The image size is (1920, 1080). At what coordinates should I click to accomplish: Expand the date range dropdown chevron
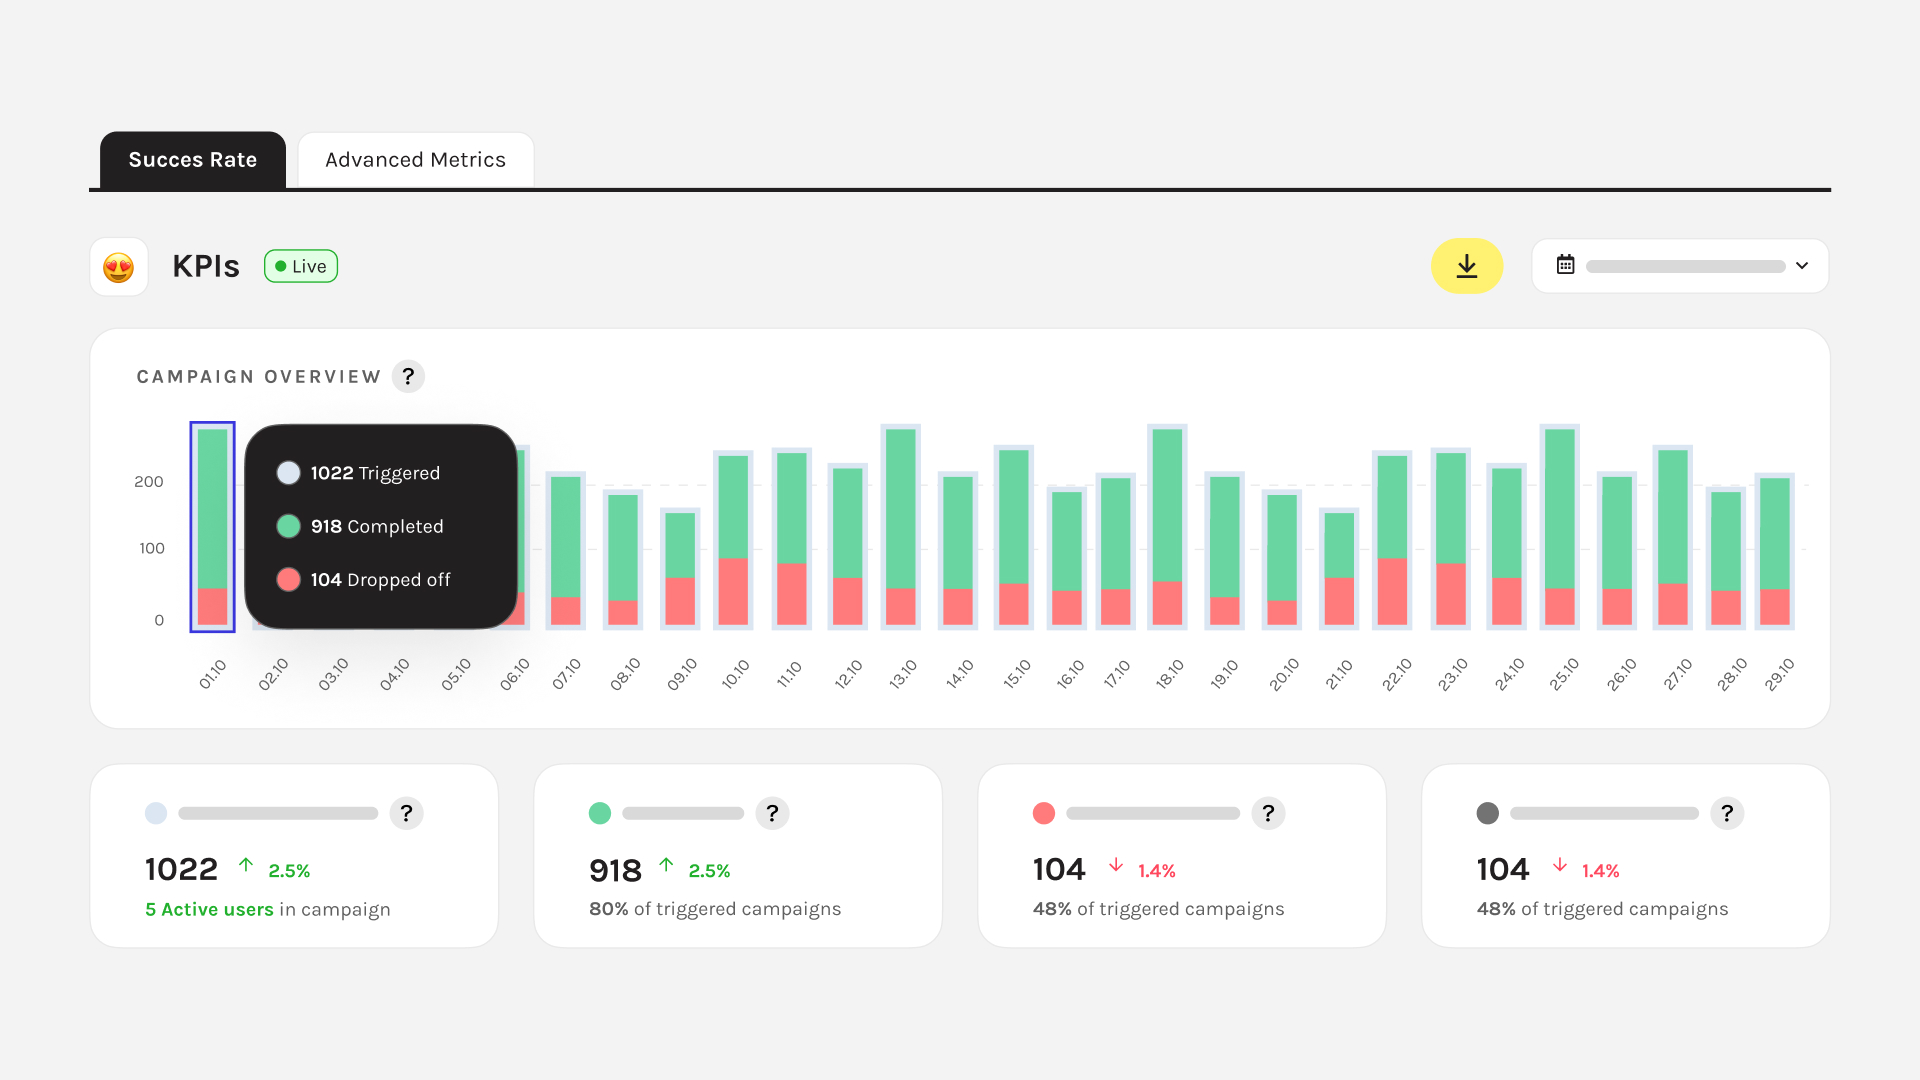(1802, 266)
